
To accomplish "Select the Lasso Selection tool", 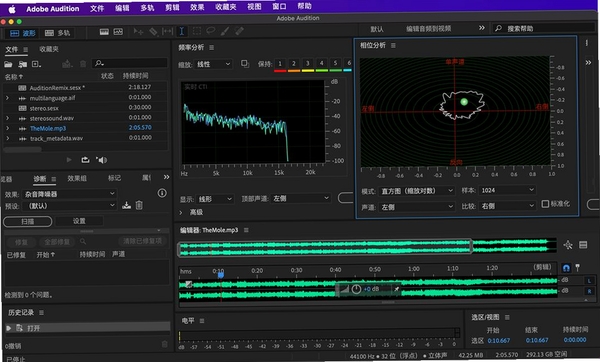I will tap(210, 31).
